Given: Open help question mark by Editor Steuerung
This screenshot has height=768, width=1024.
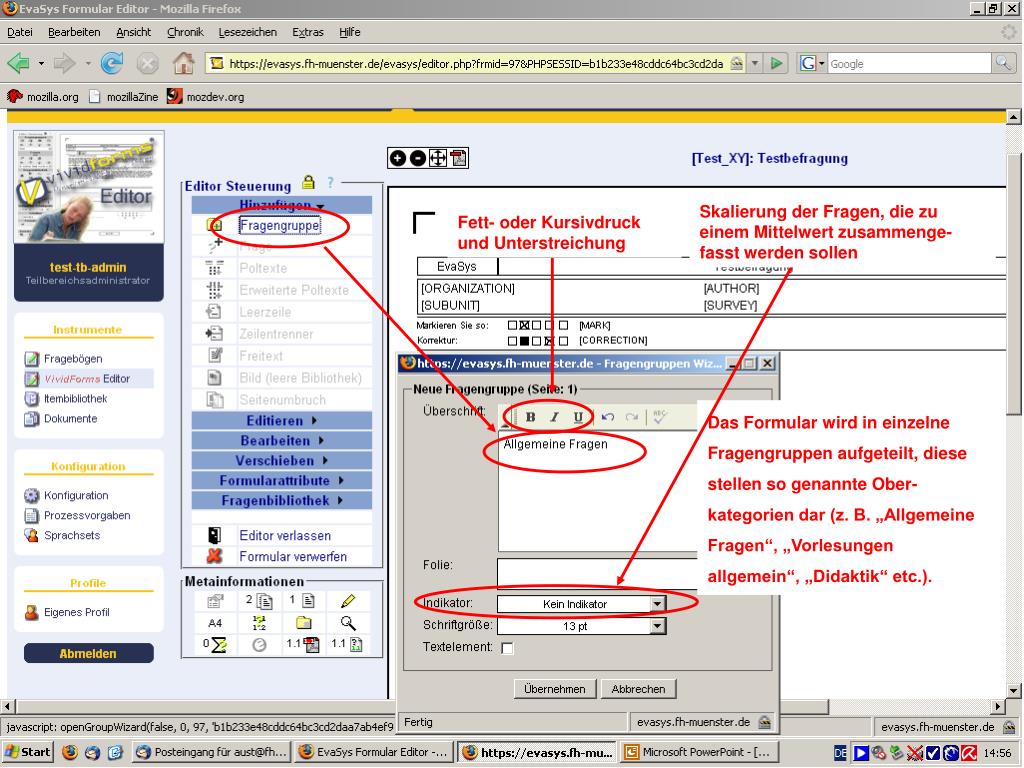Looking at the screenshot, I should 330,183.
